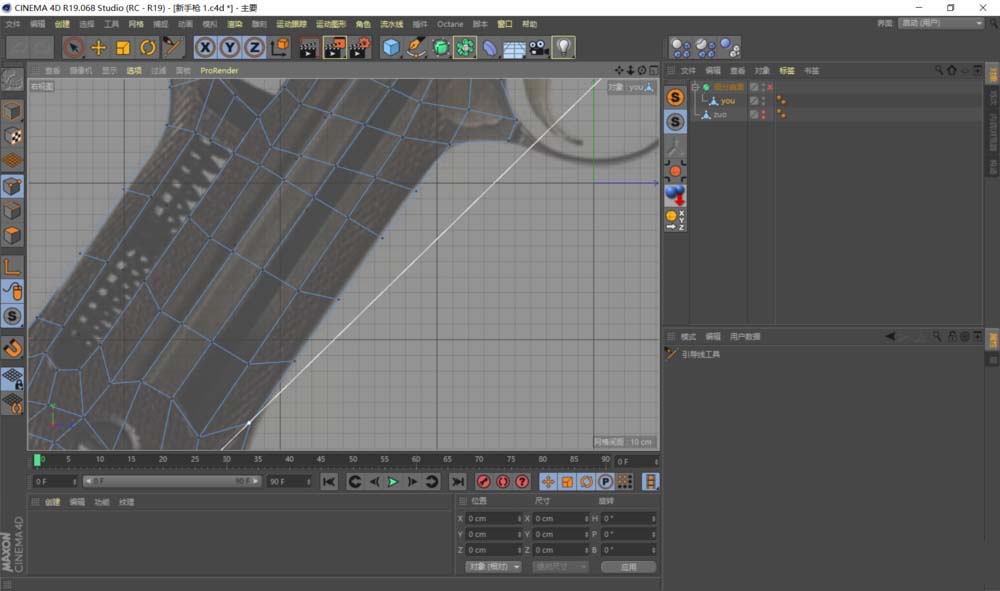Open the Render Settings icon
This screenshot has width=1000, height=591.
click(x=357, y=47)
